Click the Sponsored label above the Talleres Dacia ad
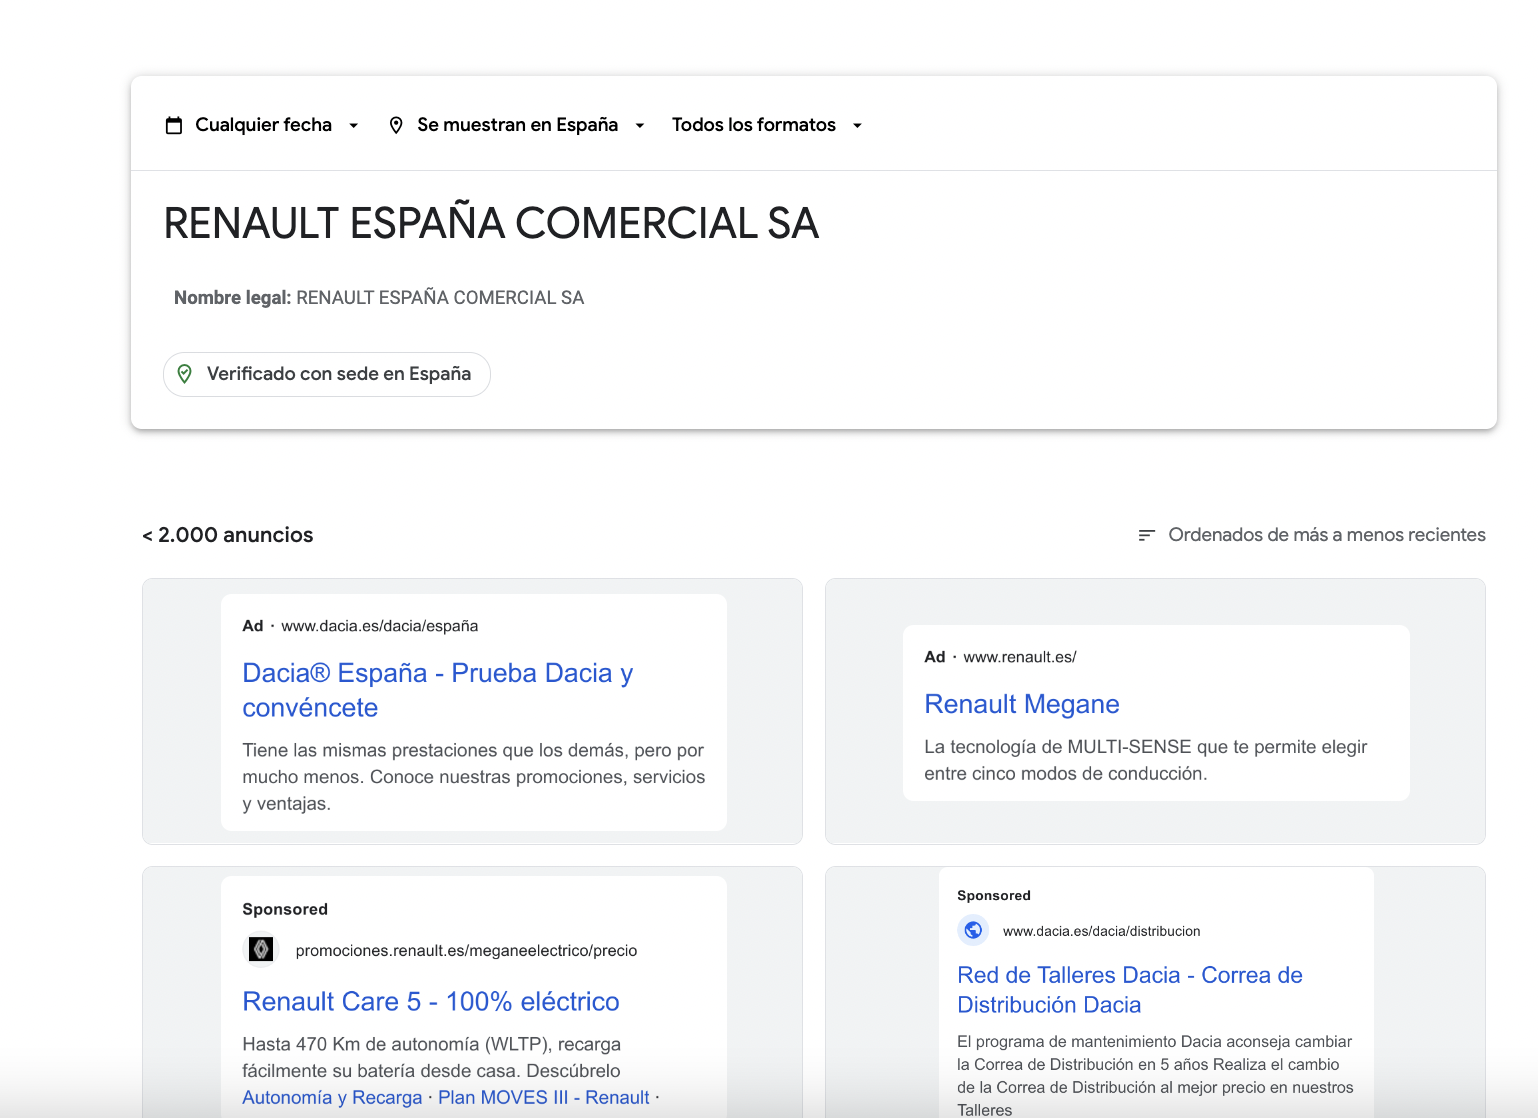The image size is (1538, 1118). (994, 895)
